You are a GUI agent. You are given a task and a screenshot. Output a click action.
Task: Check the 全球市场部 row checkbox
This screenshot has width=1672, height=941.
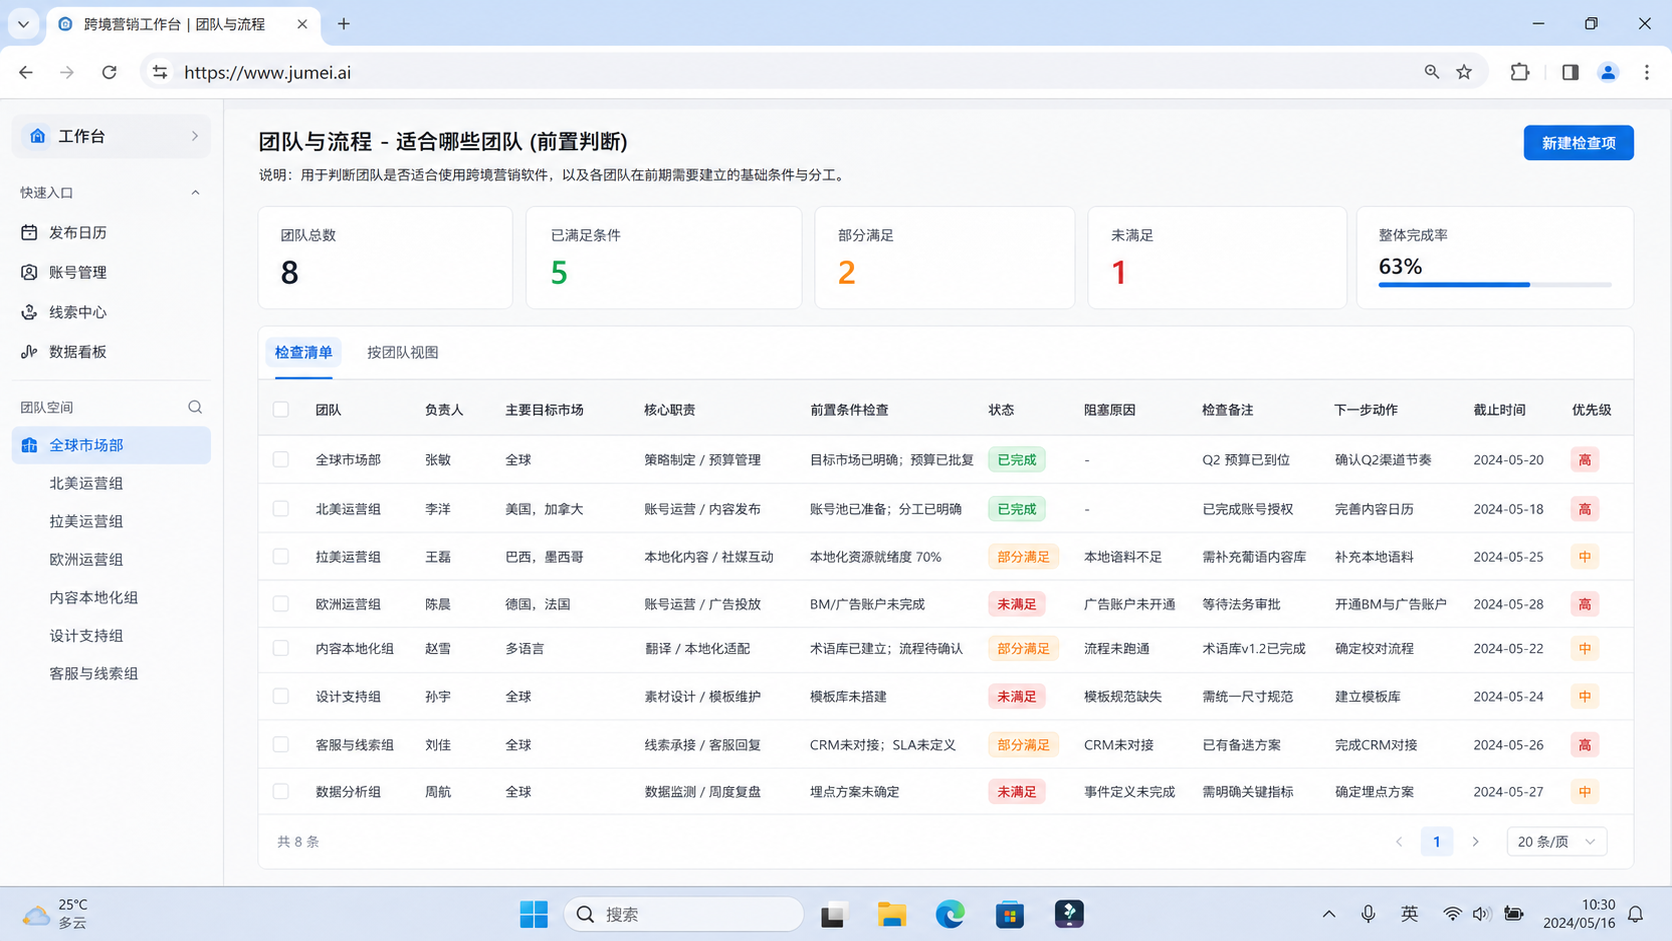click(281, 460)
